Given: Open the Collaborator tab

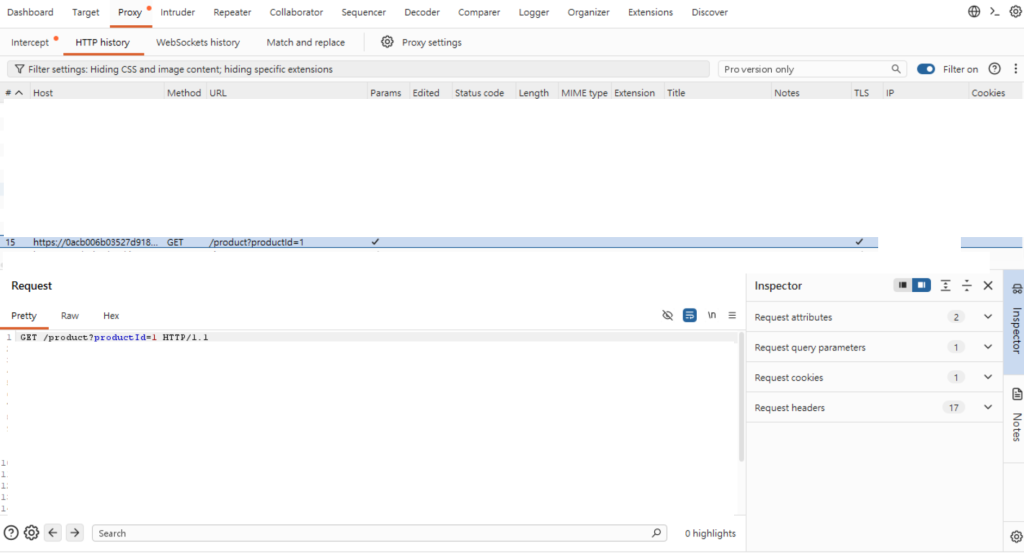Looking at the screenshot, I should point(296,12).
